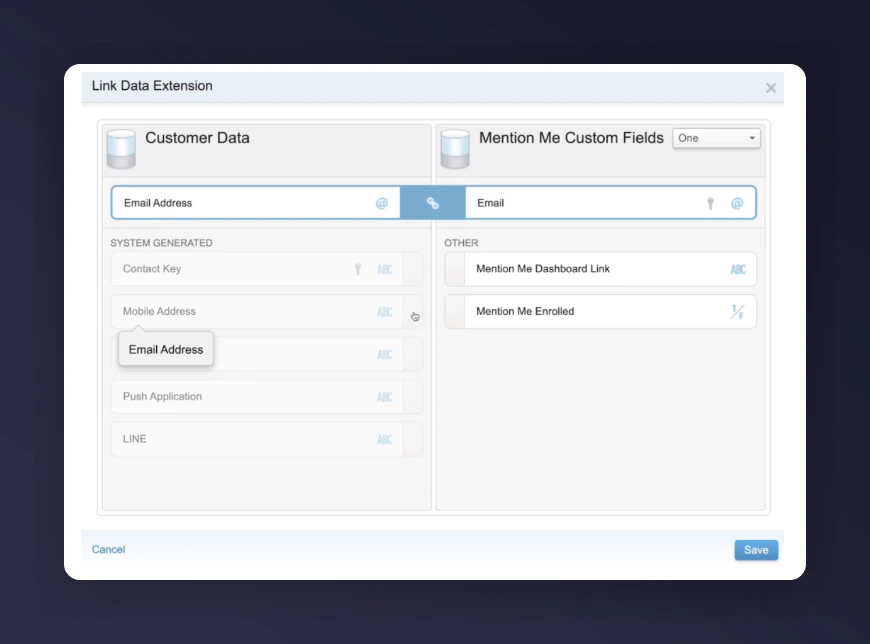Click ABC icon on Mention Me Dashboard Link
870x644 pixels.
(x=737, y=270)
